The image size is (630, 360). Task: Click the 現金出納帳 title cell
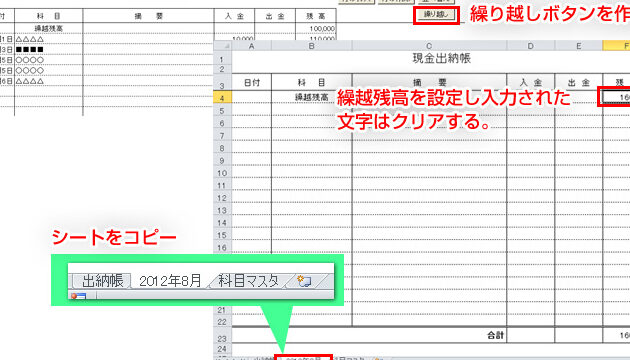(x=441, y=59)
